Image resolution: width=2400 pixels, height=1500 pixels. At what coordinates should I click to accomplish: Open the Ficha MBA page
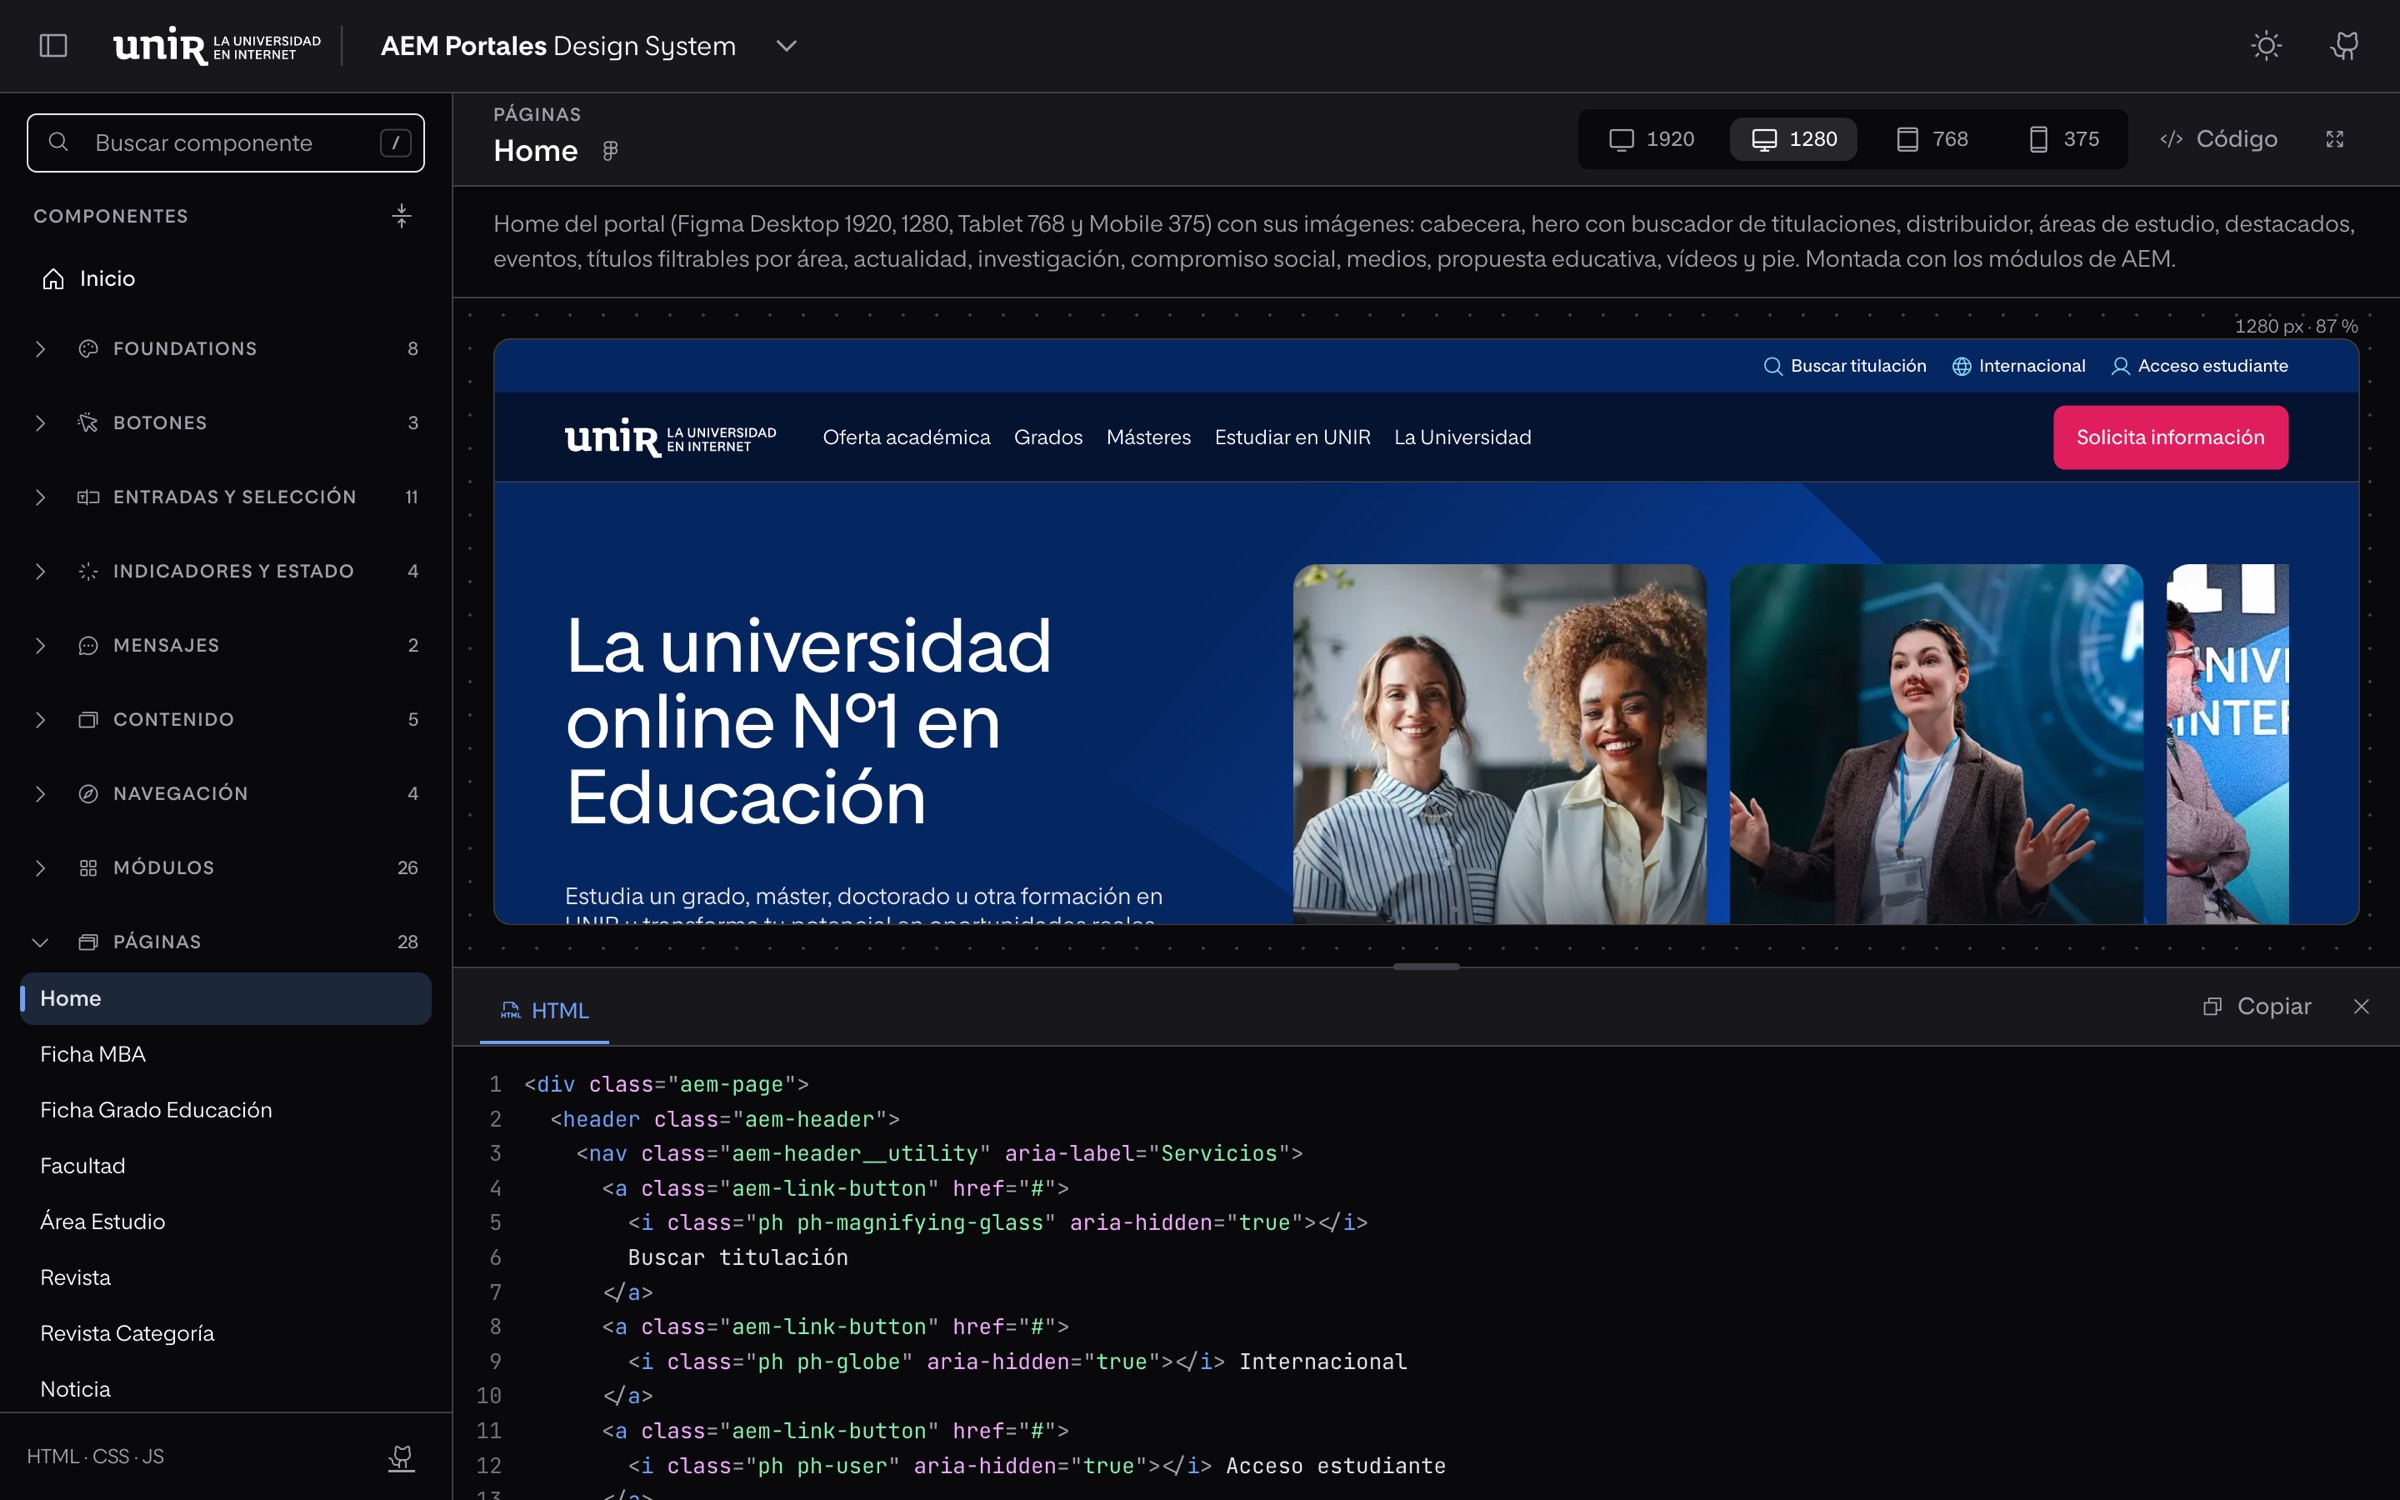226,1054
